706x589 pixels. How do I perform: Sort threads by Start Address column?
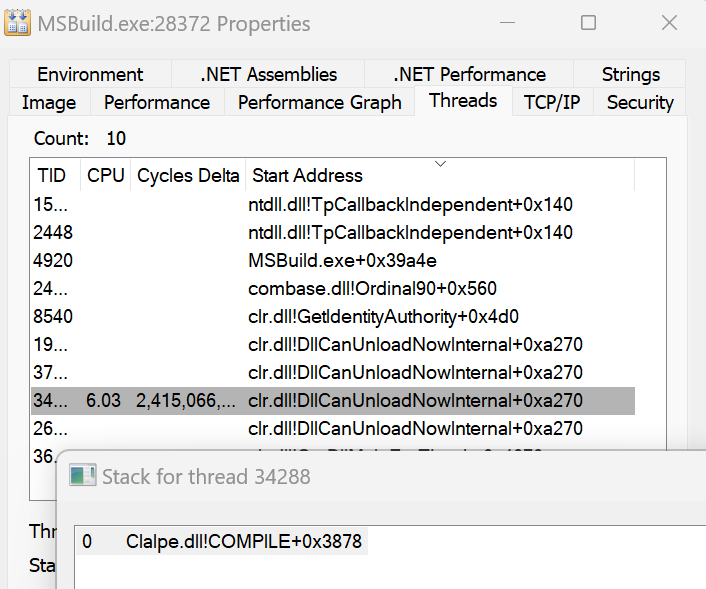click(x=440, y=175)
